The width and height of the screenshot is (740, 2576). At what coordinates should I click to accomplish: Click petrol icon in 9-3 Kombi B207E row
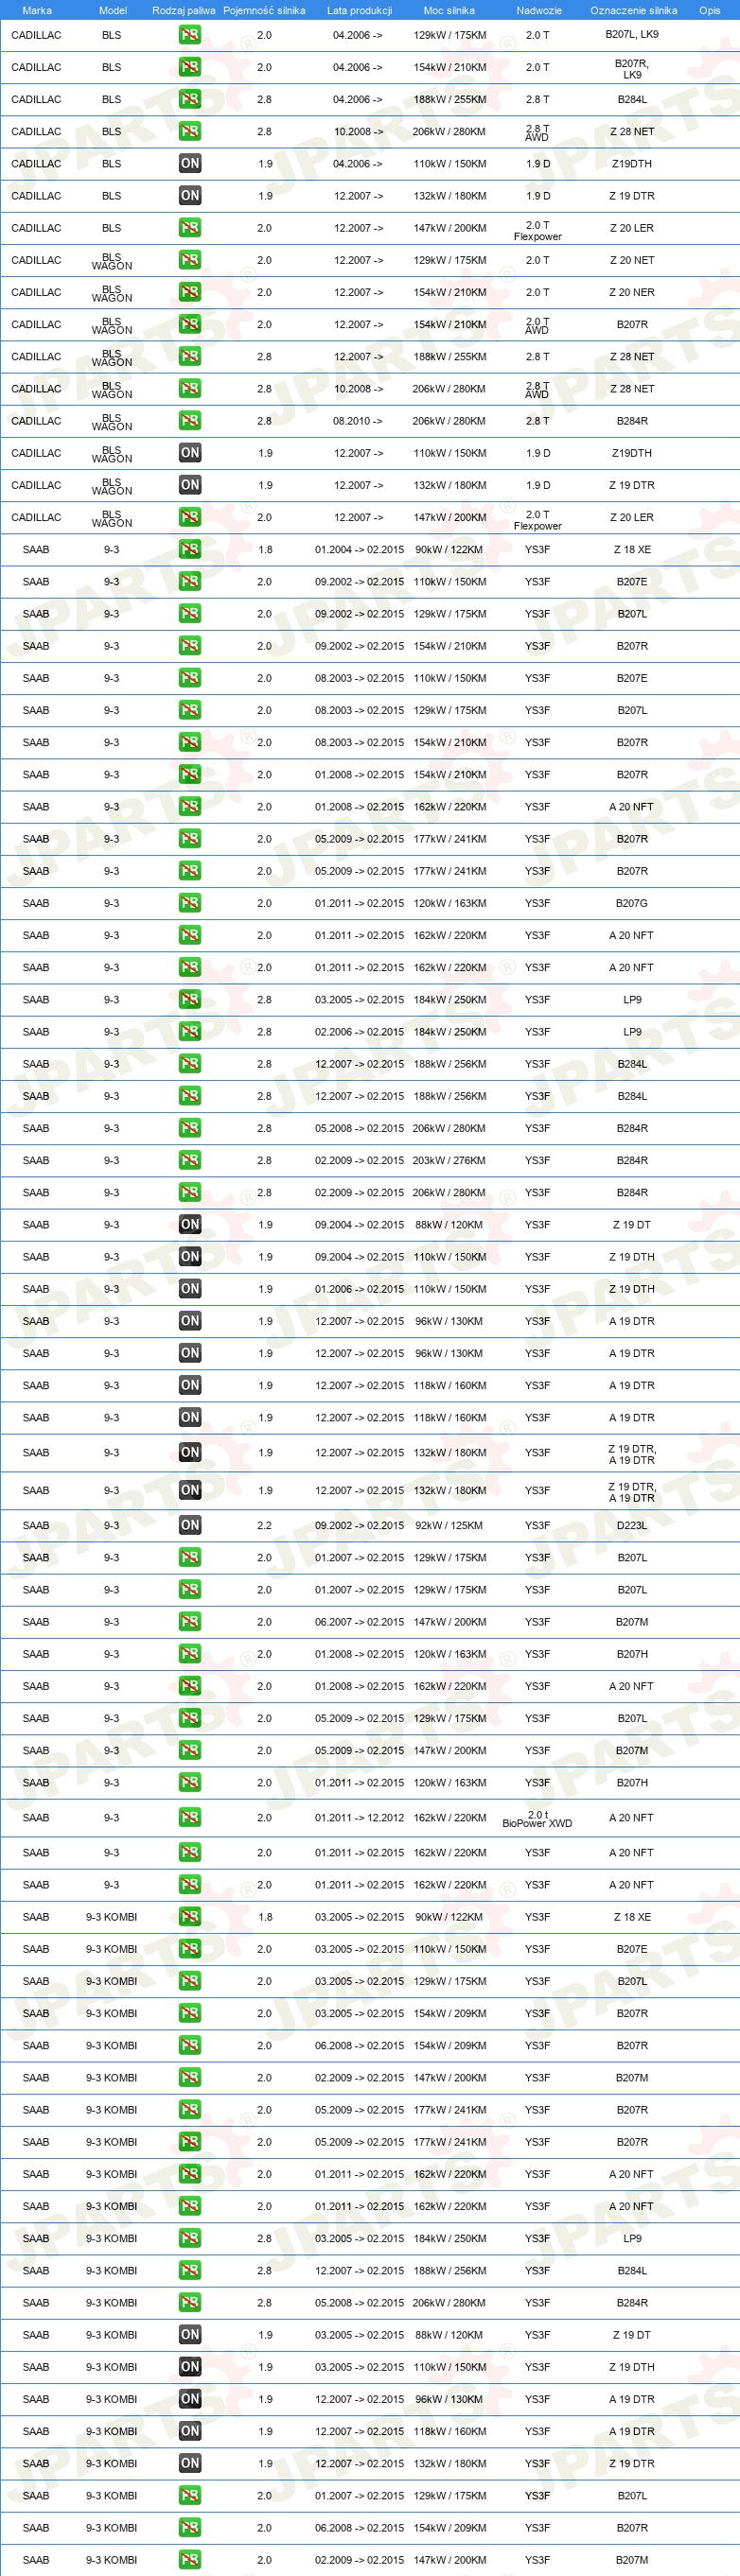tap(190, 1949)
